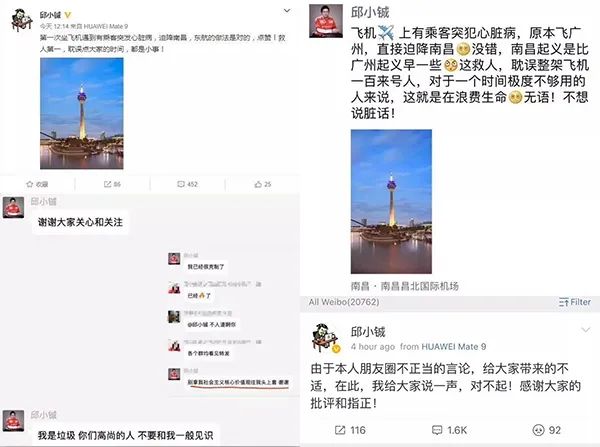The image size is (600, 447).
Task: Expand the chevron on the apology post
Action: [585, 330]
